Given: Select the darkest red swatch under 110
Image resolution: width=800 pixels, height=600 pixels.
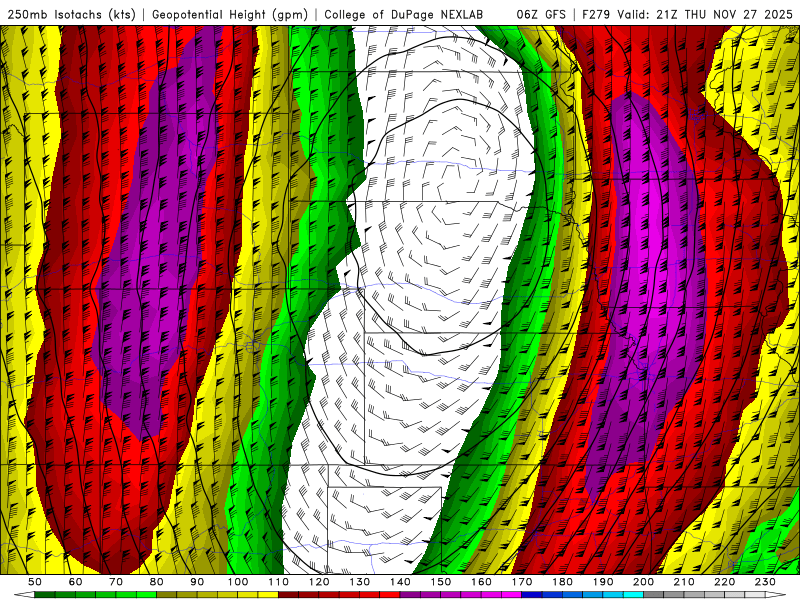Looking at the screenshot, I should [288, 595].
